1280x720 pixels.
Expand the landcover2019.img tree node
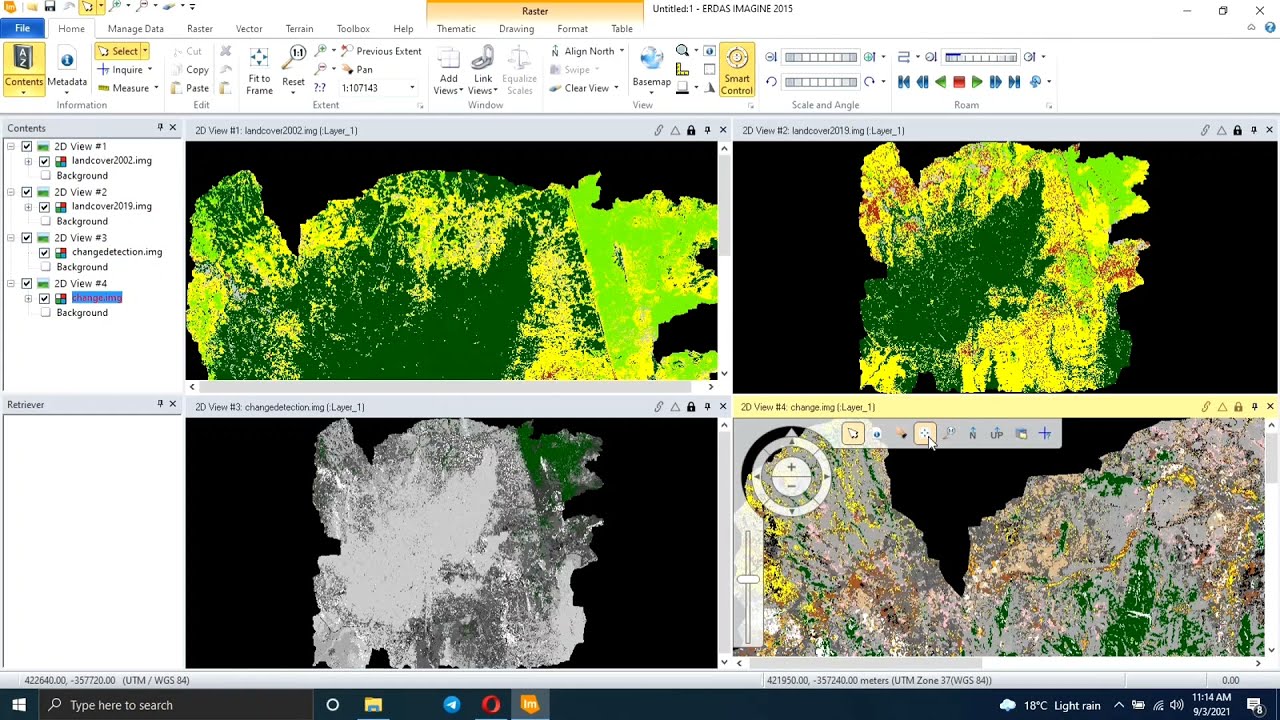pos(28,207)
